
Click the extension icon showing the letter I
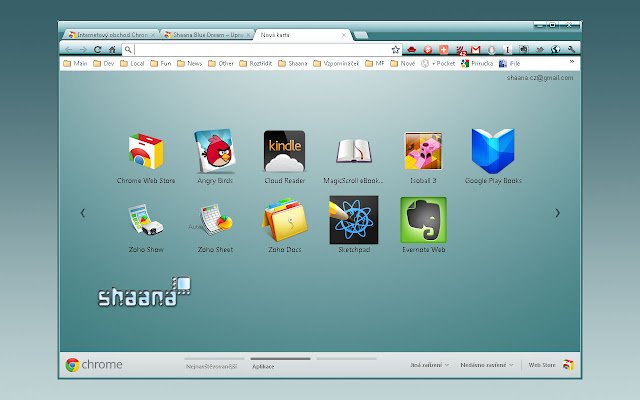point(507,50)
